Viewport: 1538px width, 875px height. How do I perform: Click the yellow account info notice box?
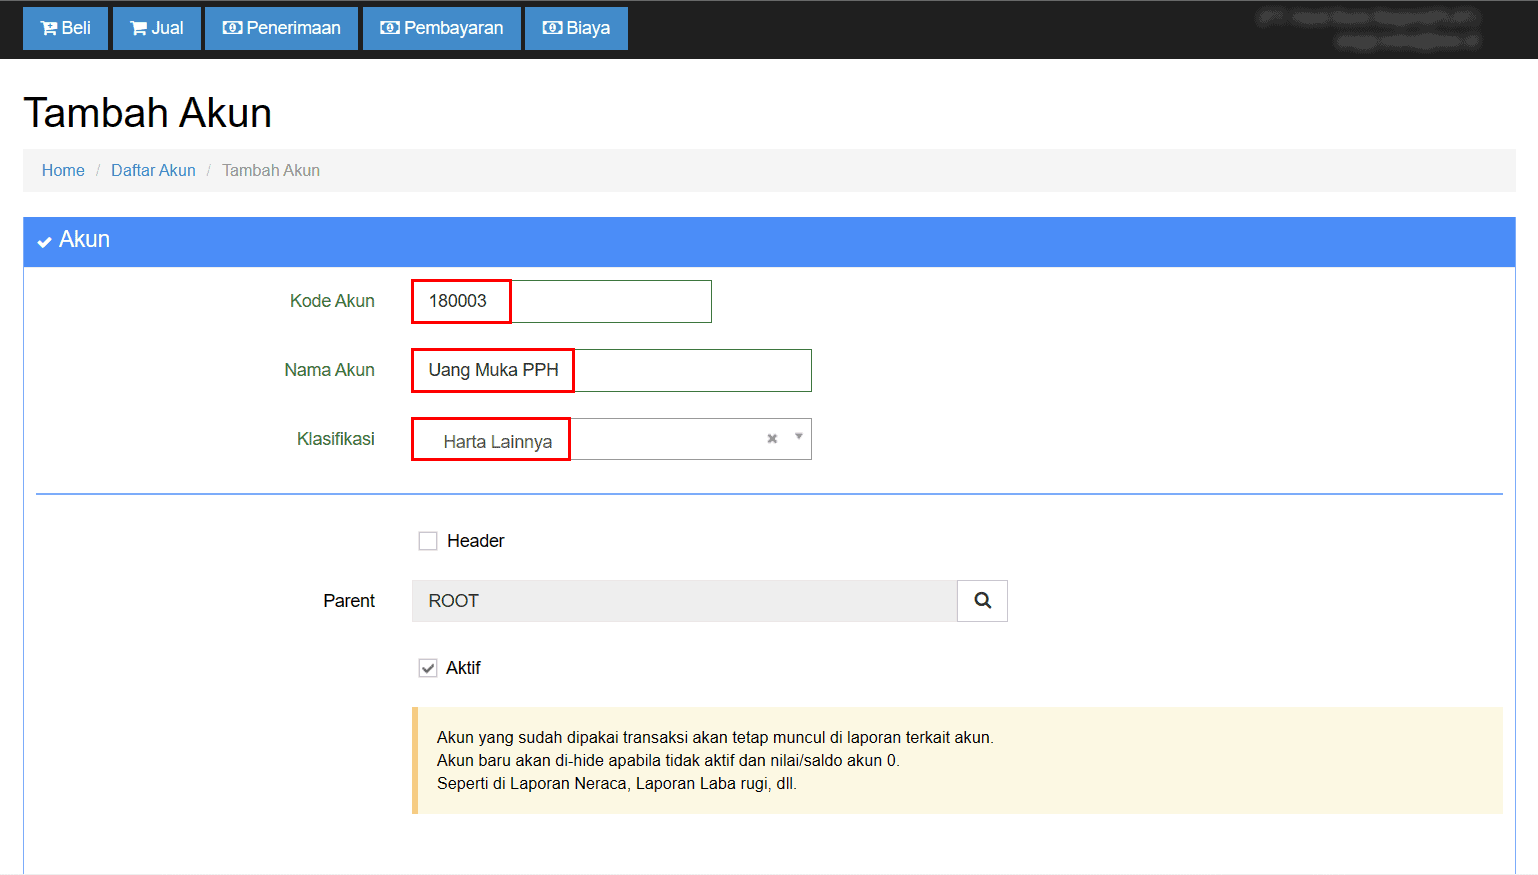(x=957, y=760)
